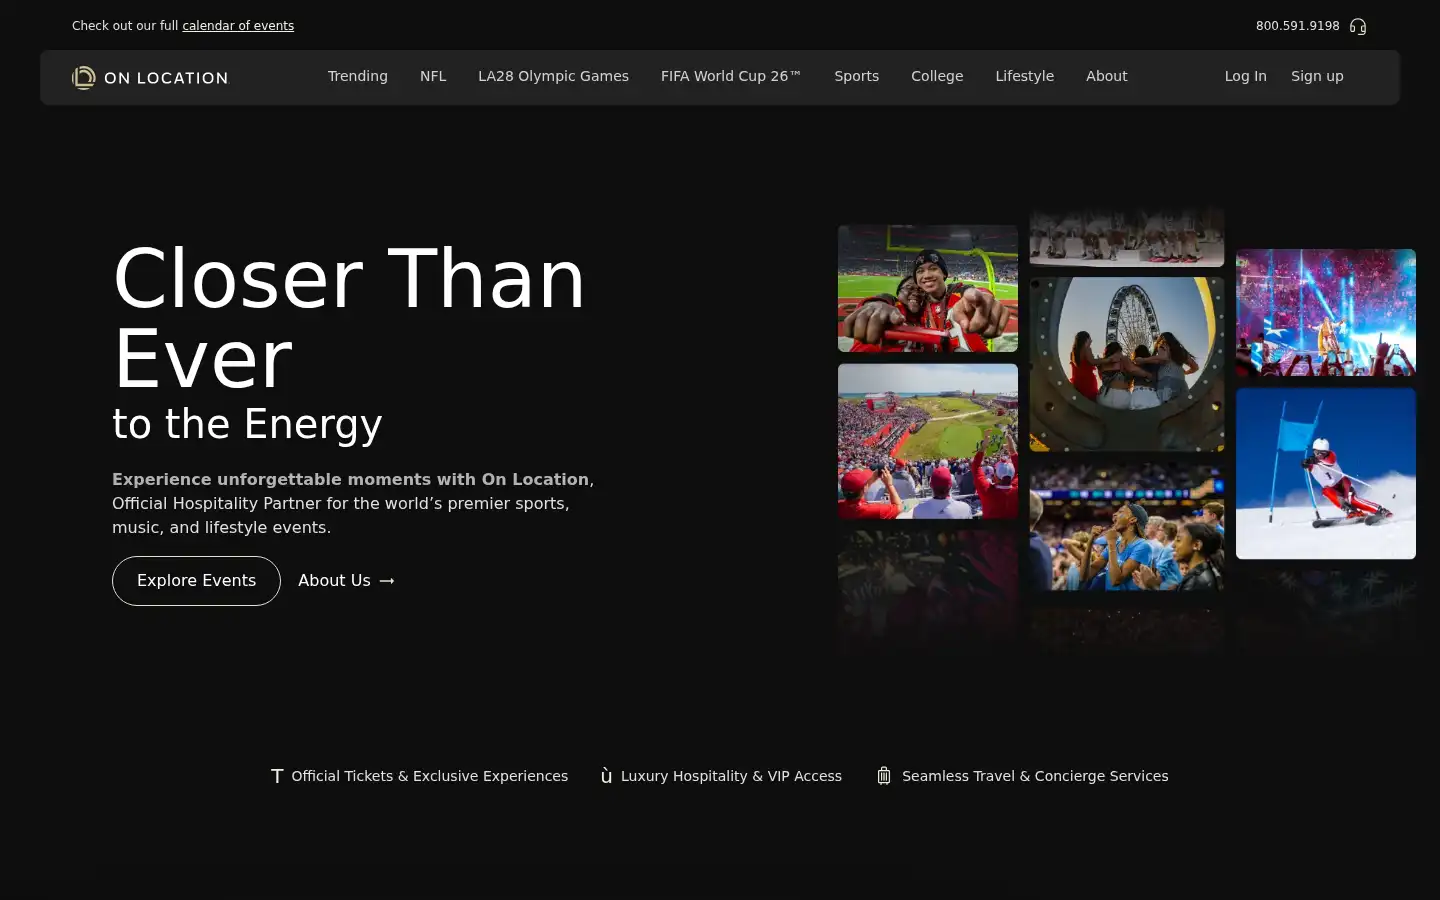Viewport: 1440px width, 900px height.
Task: Open the cheering stadium fans photo
Action: pos(1127,526)
